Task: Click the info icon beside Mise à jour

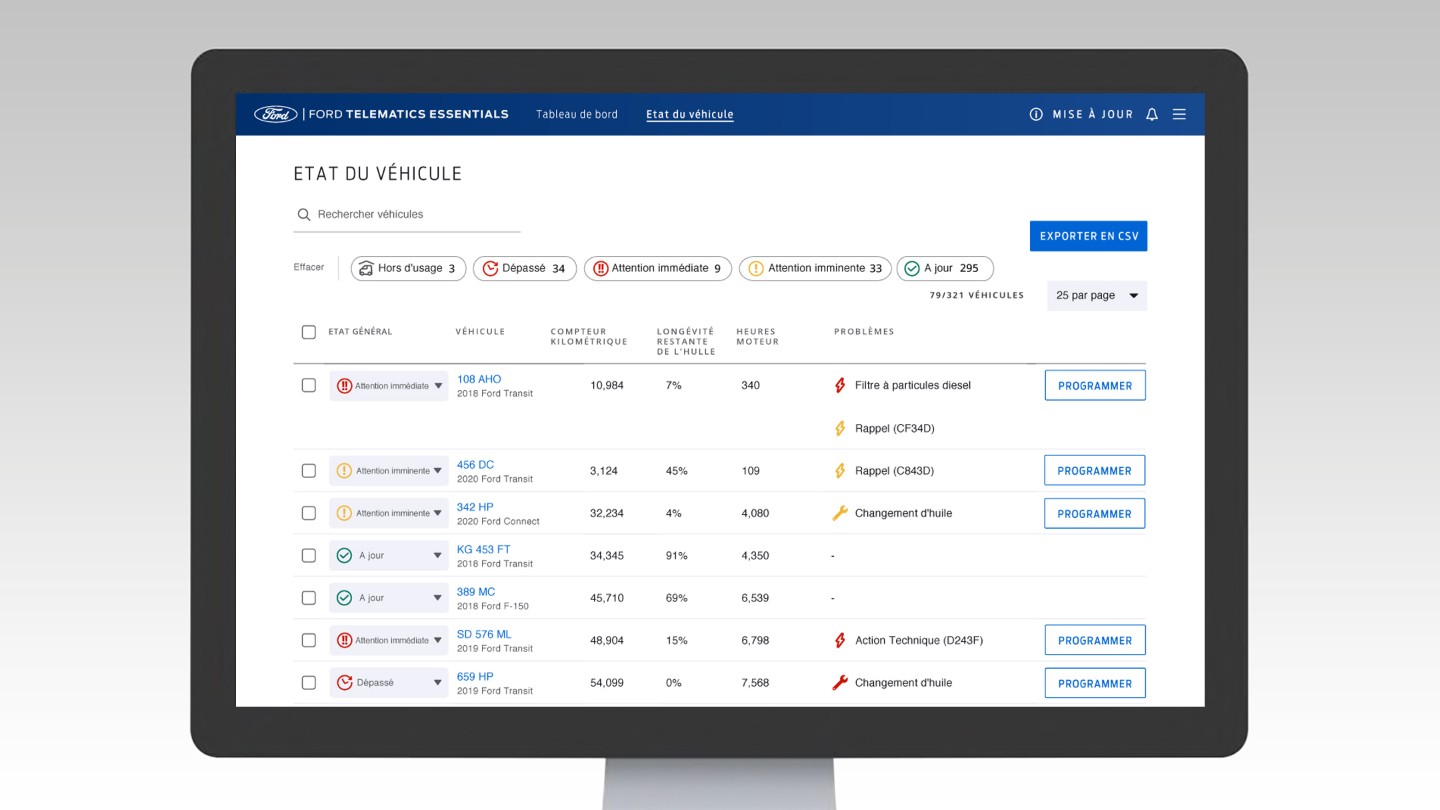Action: [x=1036, y=114]
